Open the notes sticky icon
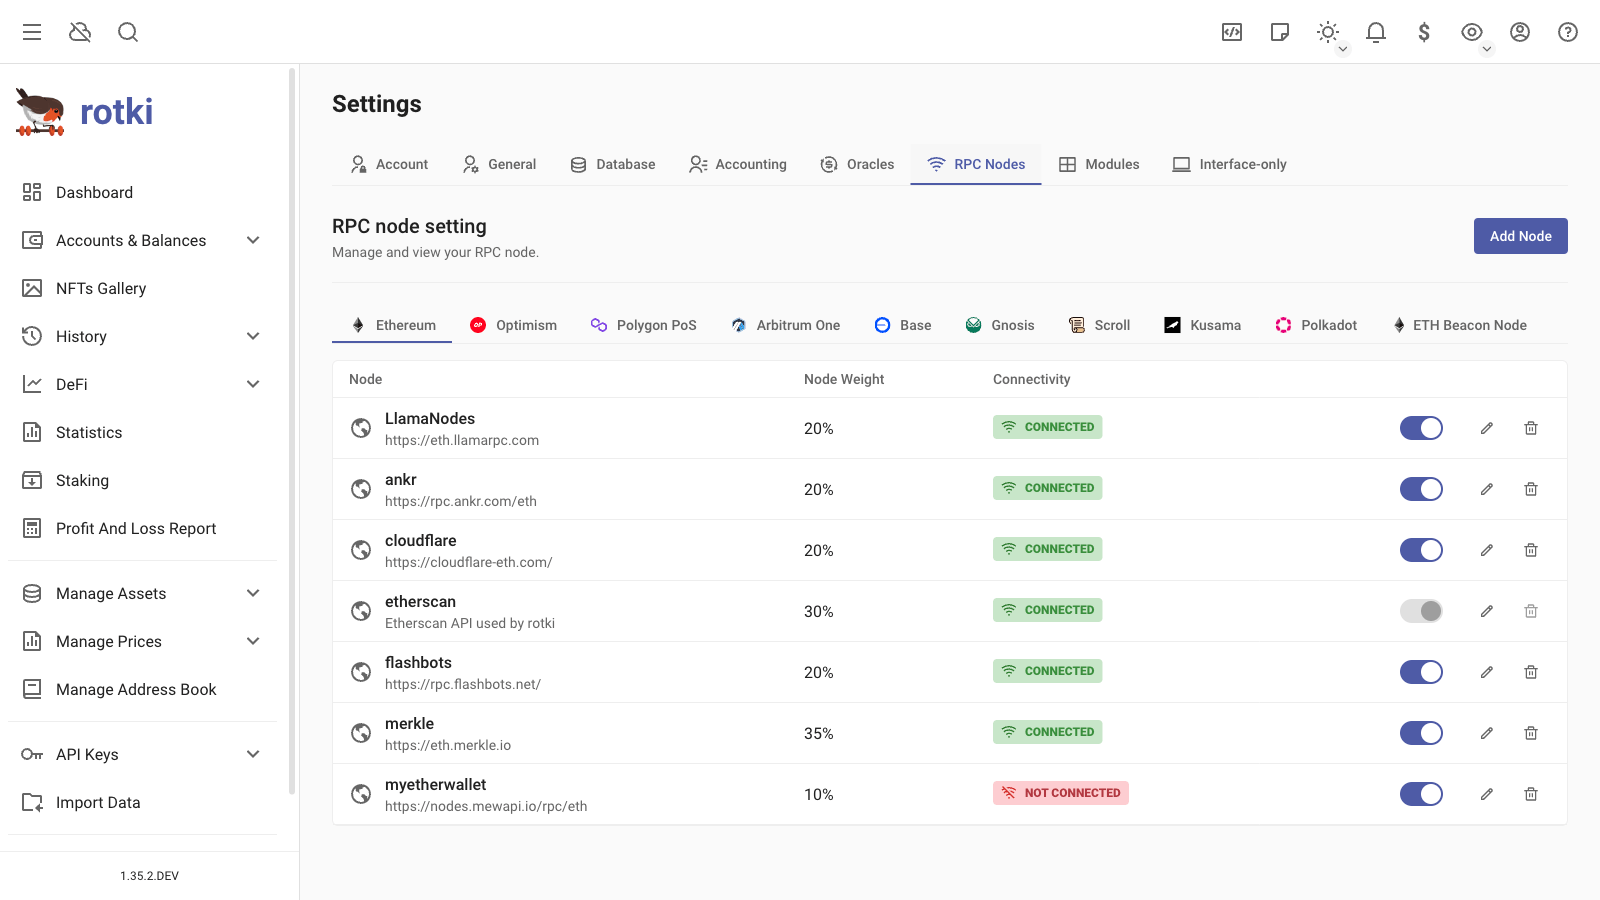 click(x=1280, y=32)
